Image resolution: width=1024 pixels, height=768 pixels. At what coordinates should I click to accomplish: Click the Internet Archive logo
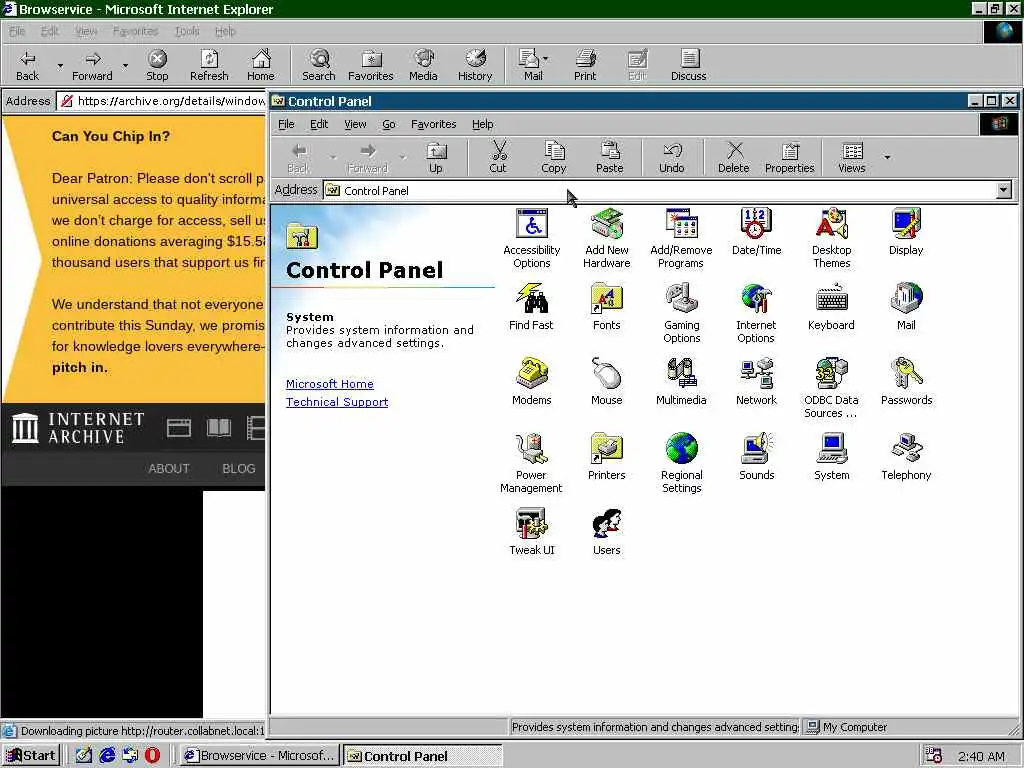pos(78,428)
